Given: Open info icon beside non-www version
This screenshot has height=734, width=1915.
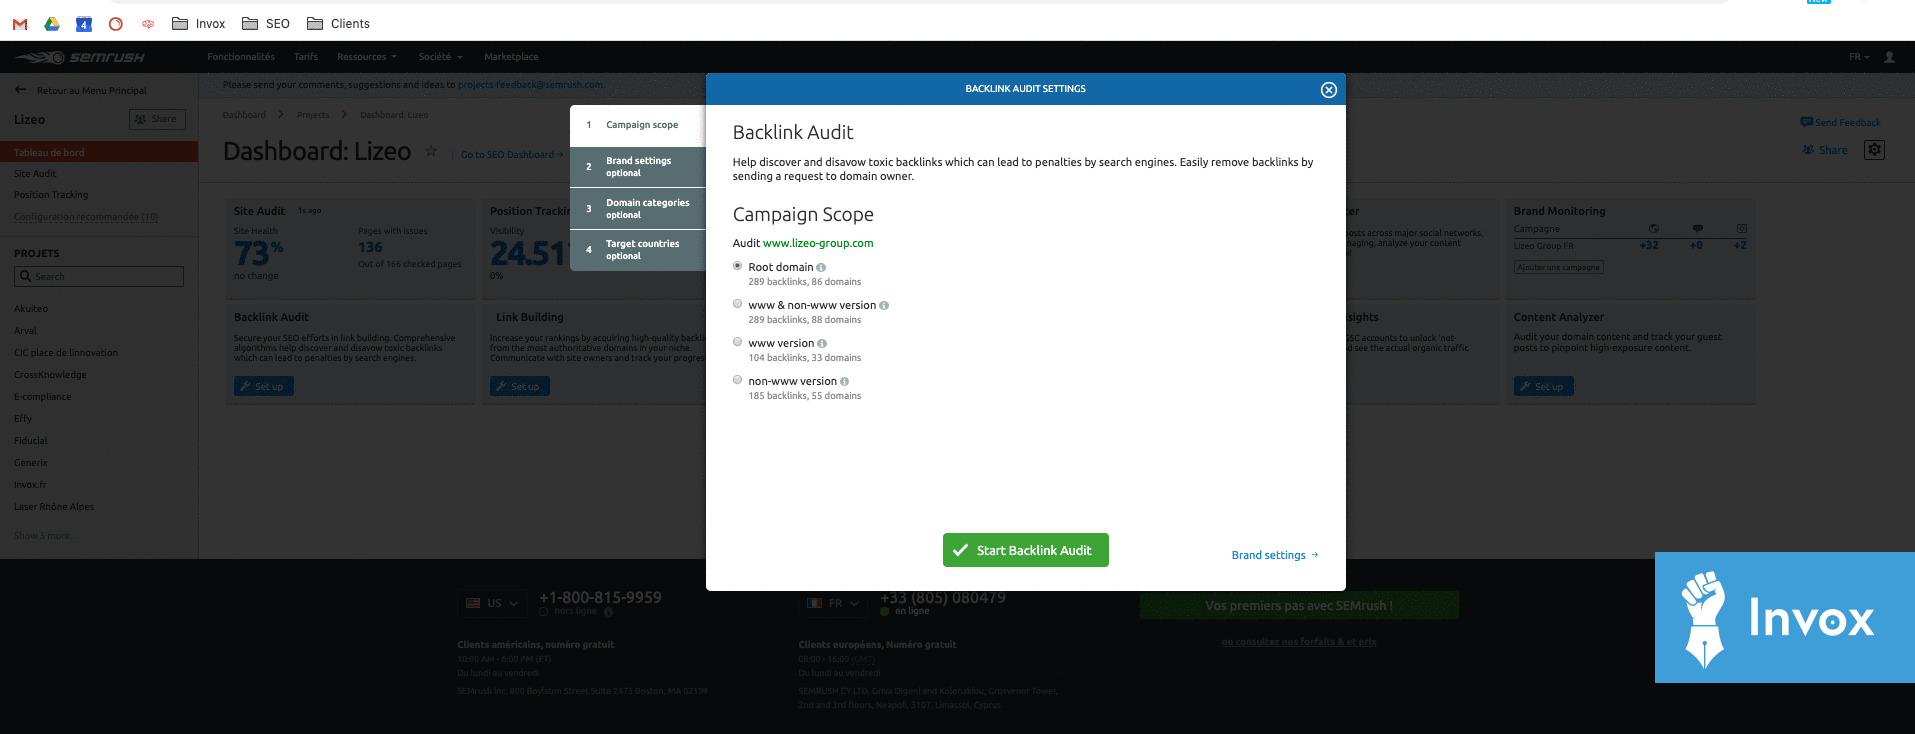Looking at the screenshot, I should [845, 382].
